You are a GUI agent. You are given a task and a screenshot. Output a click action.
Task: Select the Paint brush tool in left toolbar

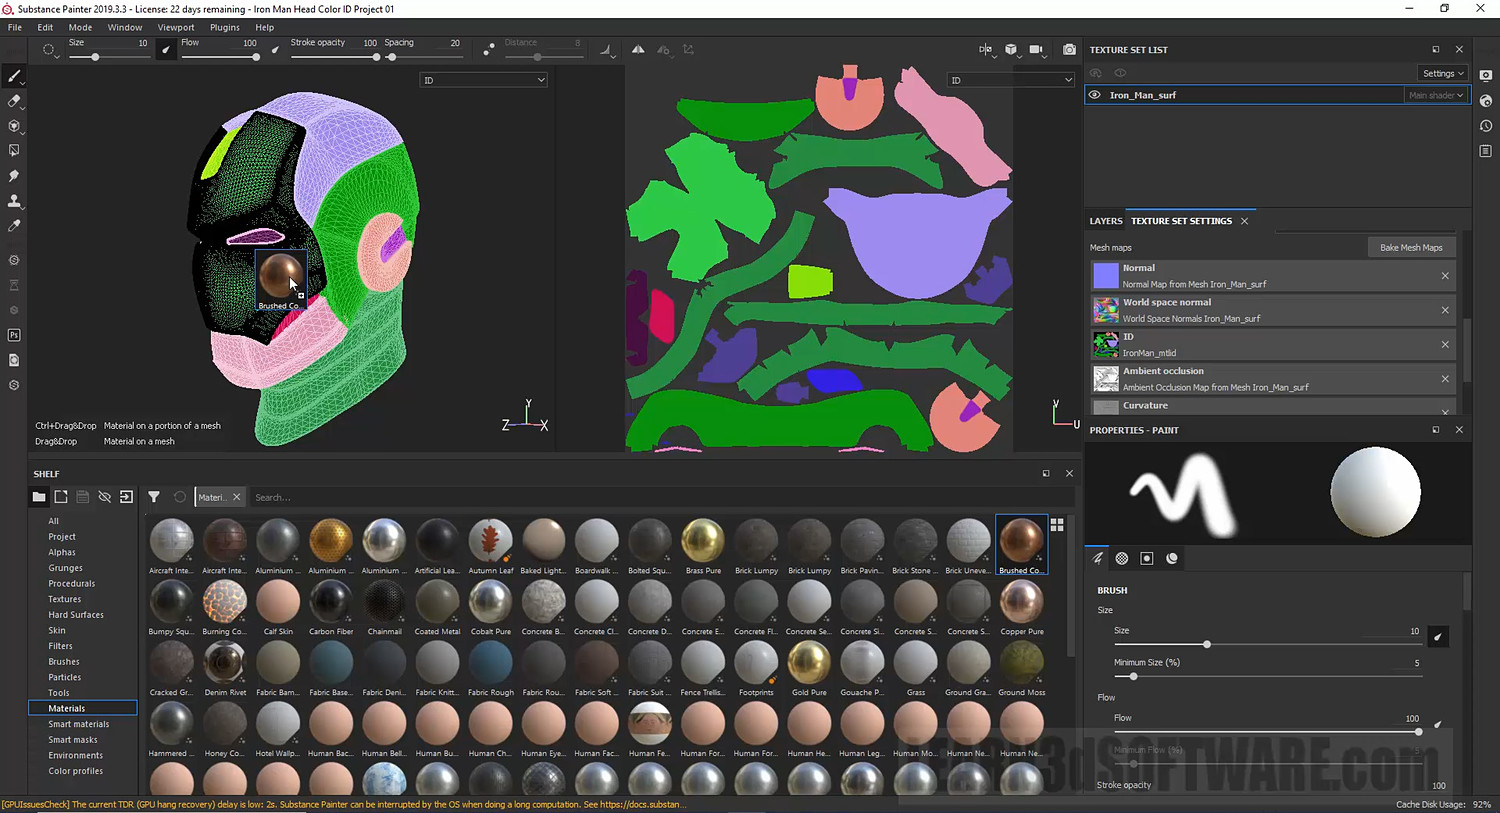[14, 76]
